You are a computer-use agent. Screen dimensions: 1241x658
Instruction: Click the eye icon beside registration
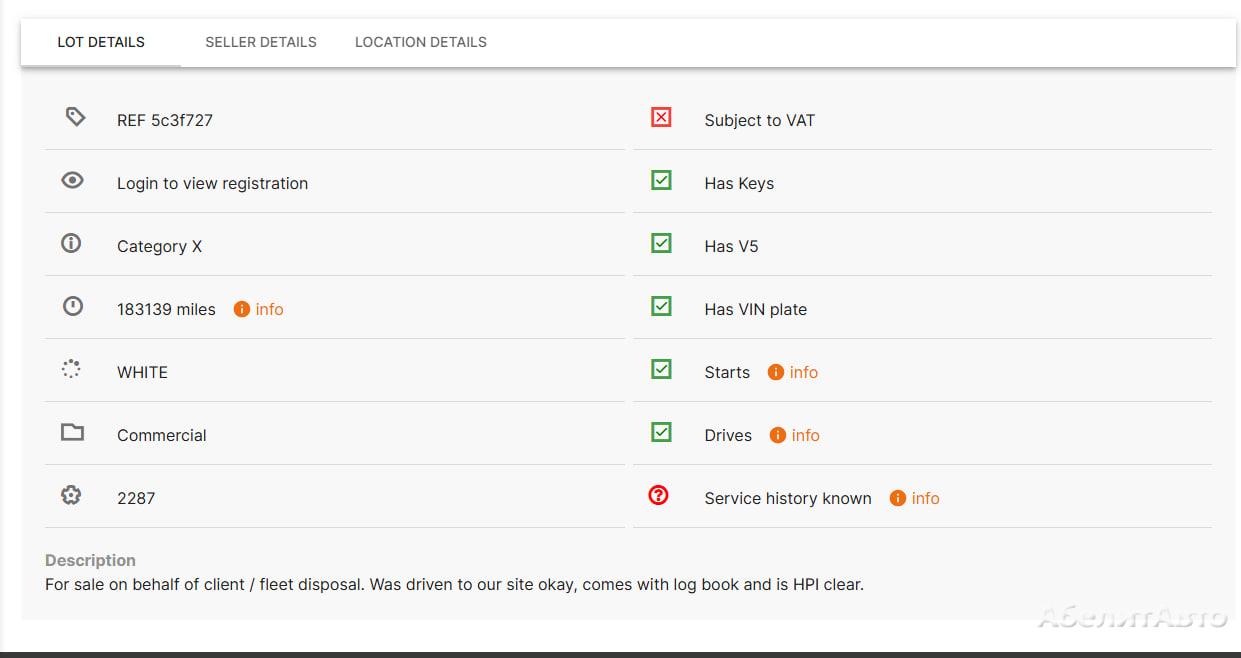72,181
